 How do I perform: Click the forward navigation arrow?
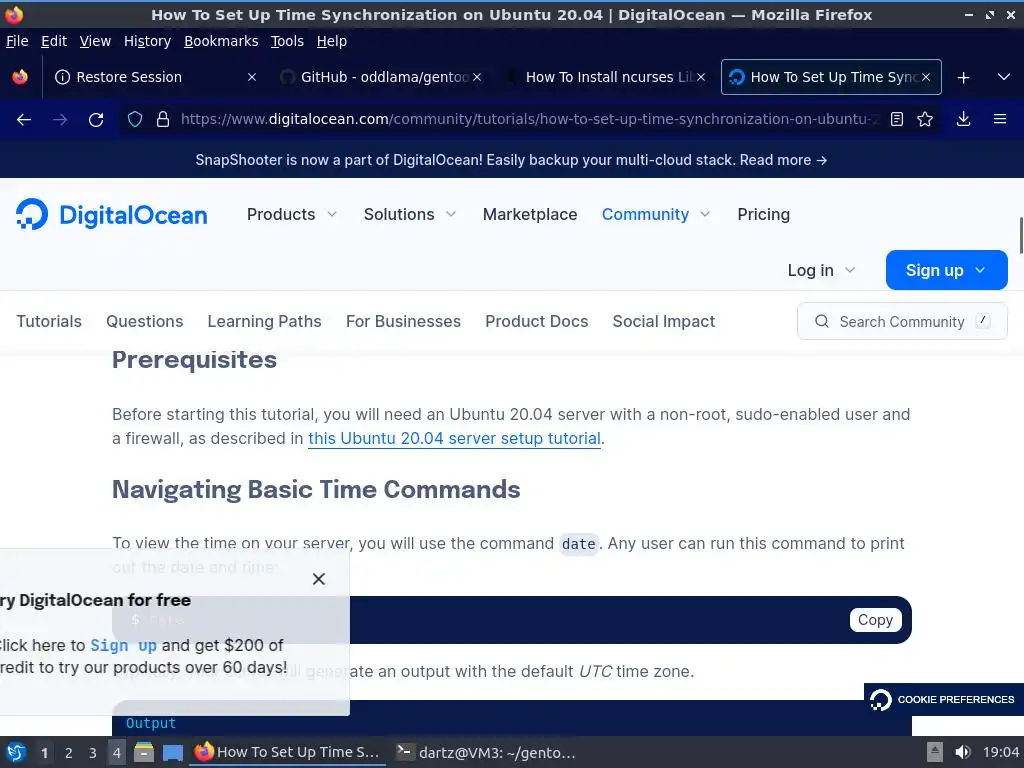[x=60, y=120]
